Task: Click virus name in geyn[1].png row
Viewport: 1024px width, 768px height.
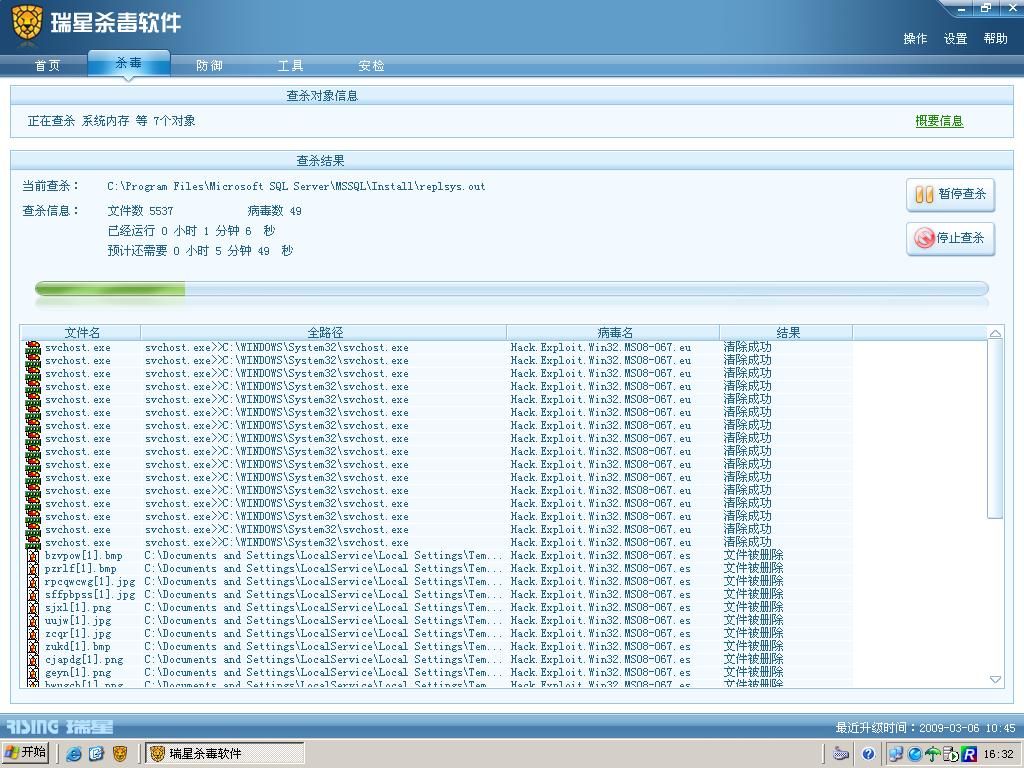Action: pyautogui.click(x=601, y=673)
